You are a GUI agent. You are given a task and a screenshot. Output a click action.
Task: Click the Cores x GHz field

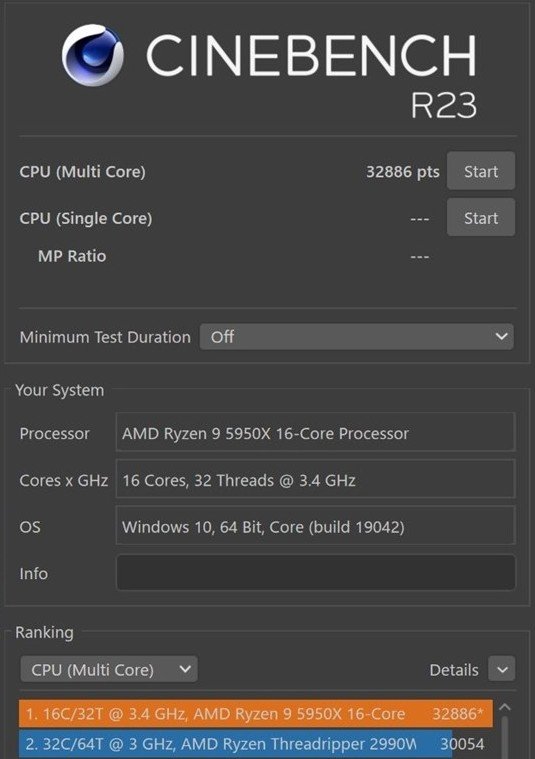tap(316, 479)
